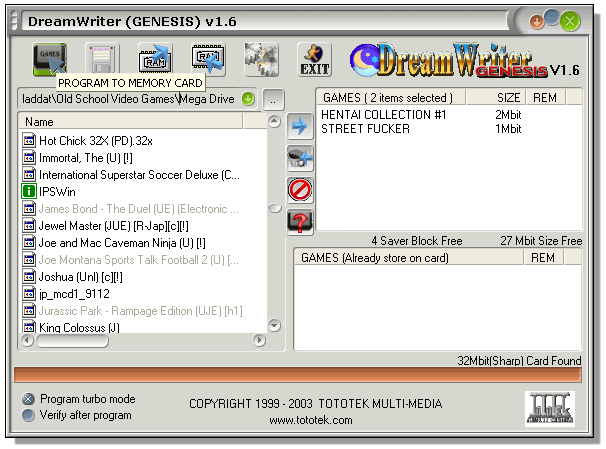The image size is (606, 449).
Task: Click the horizontal scrollbar thumb
Action: pyautogui.click(x=72, y=340)
